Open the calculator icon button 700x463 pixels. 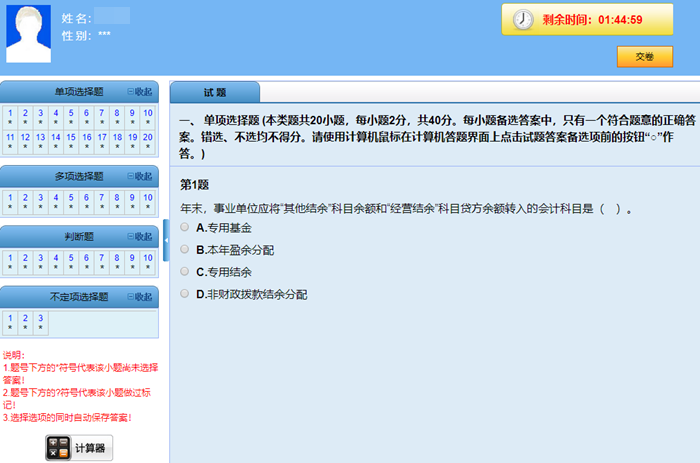coord(79,447)
